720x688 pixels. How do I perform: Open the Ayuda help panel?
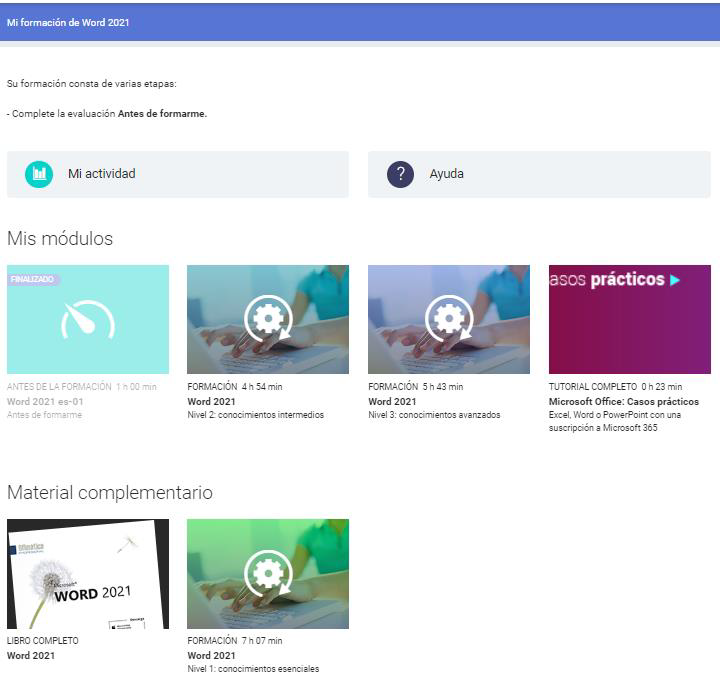pyautogui.click(x=539, y=175)
